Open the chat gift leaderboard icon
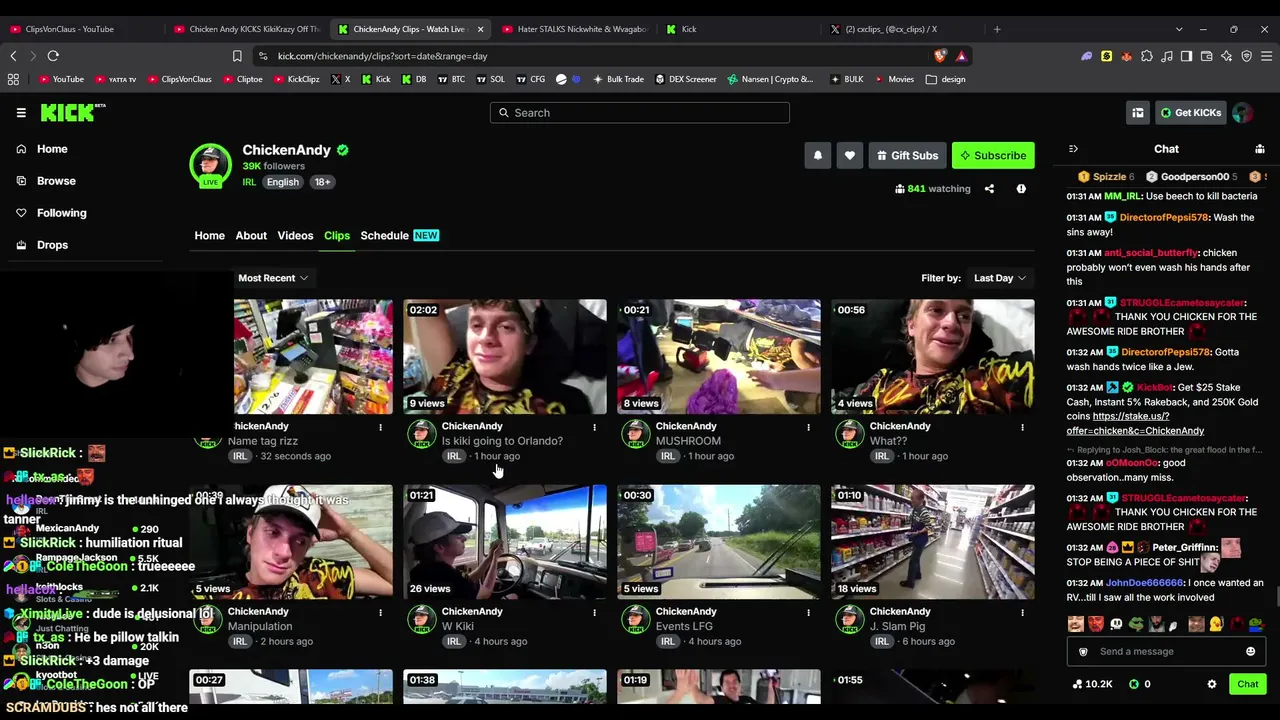This screenshot has height=720, width=1280. [1260, 149]
